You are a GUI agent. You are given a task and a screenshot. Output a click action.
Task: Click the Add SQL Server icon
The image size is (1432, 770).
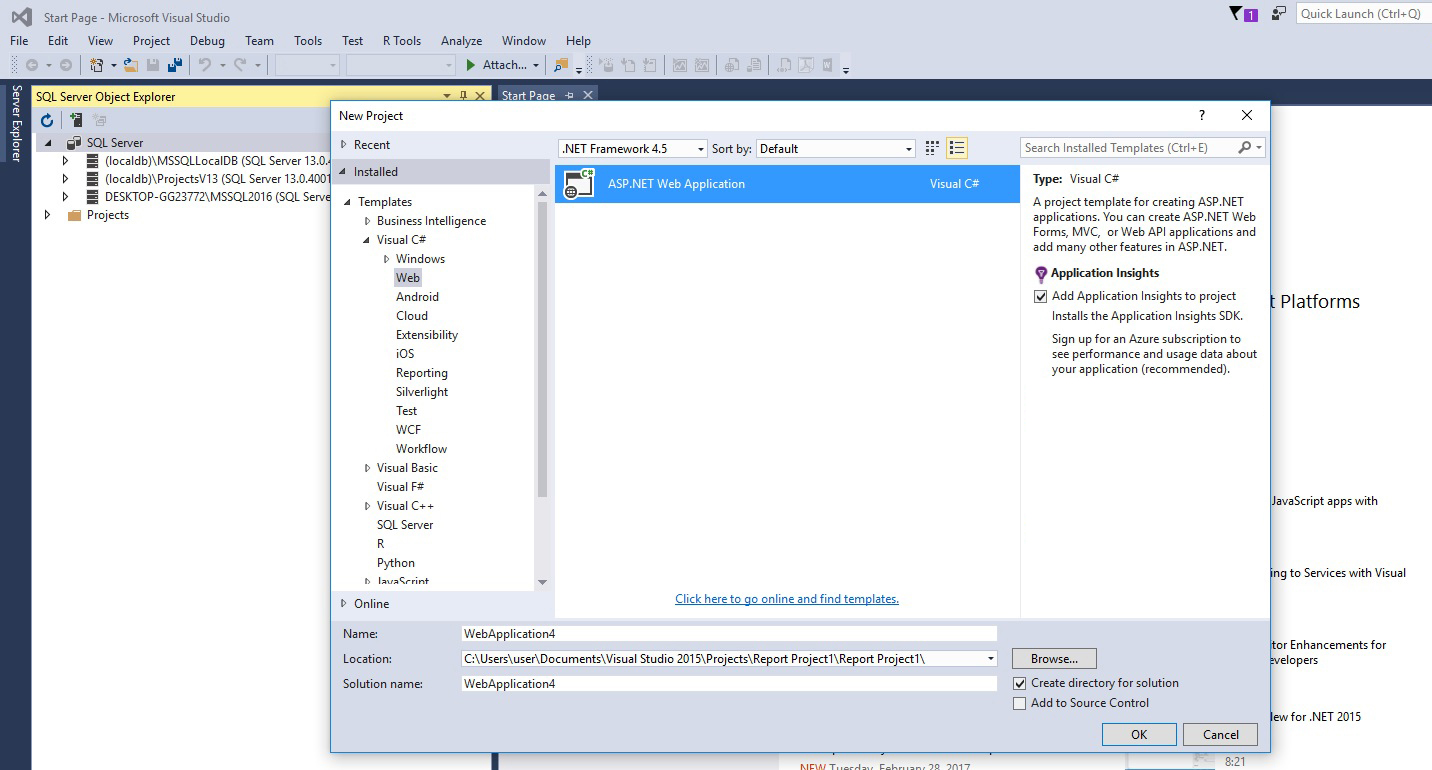(x=75, y=120)
